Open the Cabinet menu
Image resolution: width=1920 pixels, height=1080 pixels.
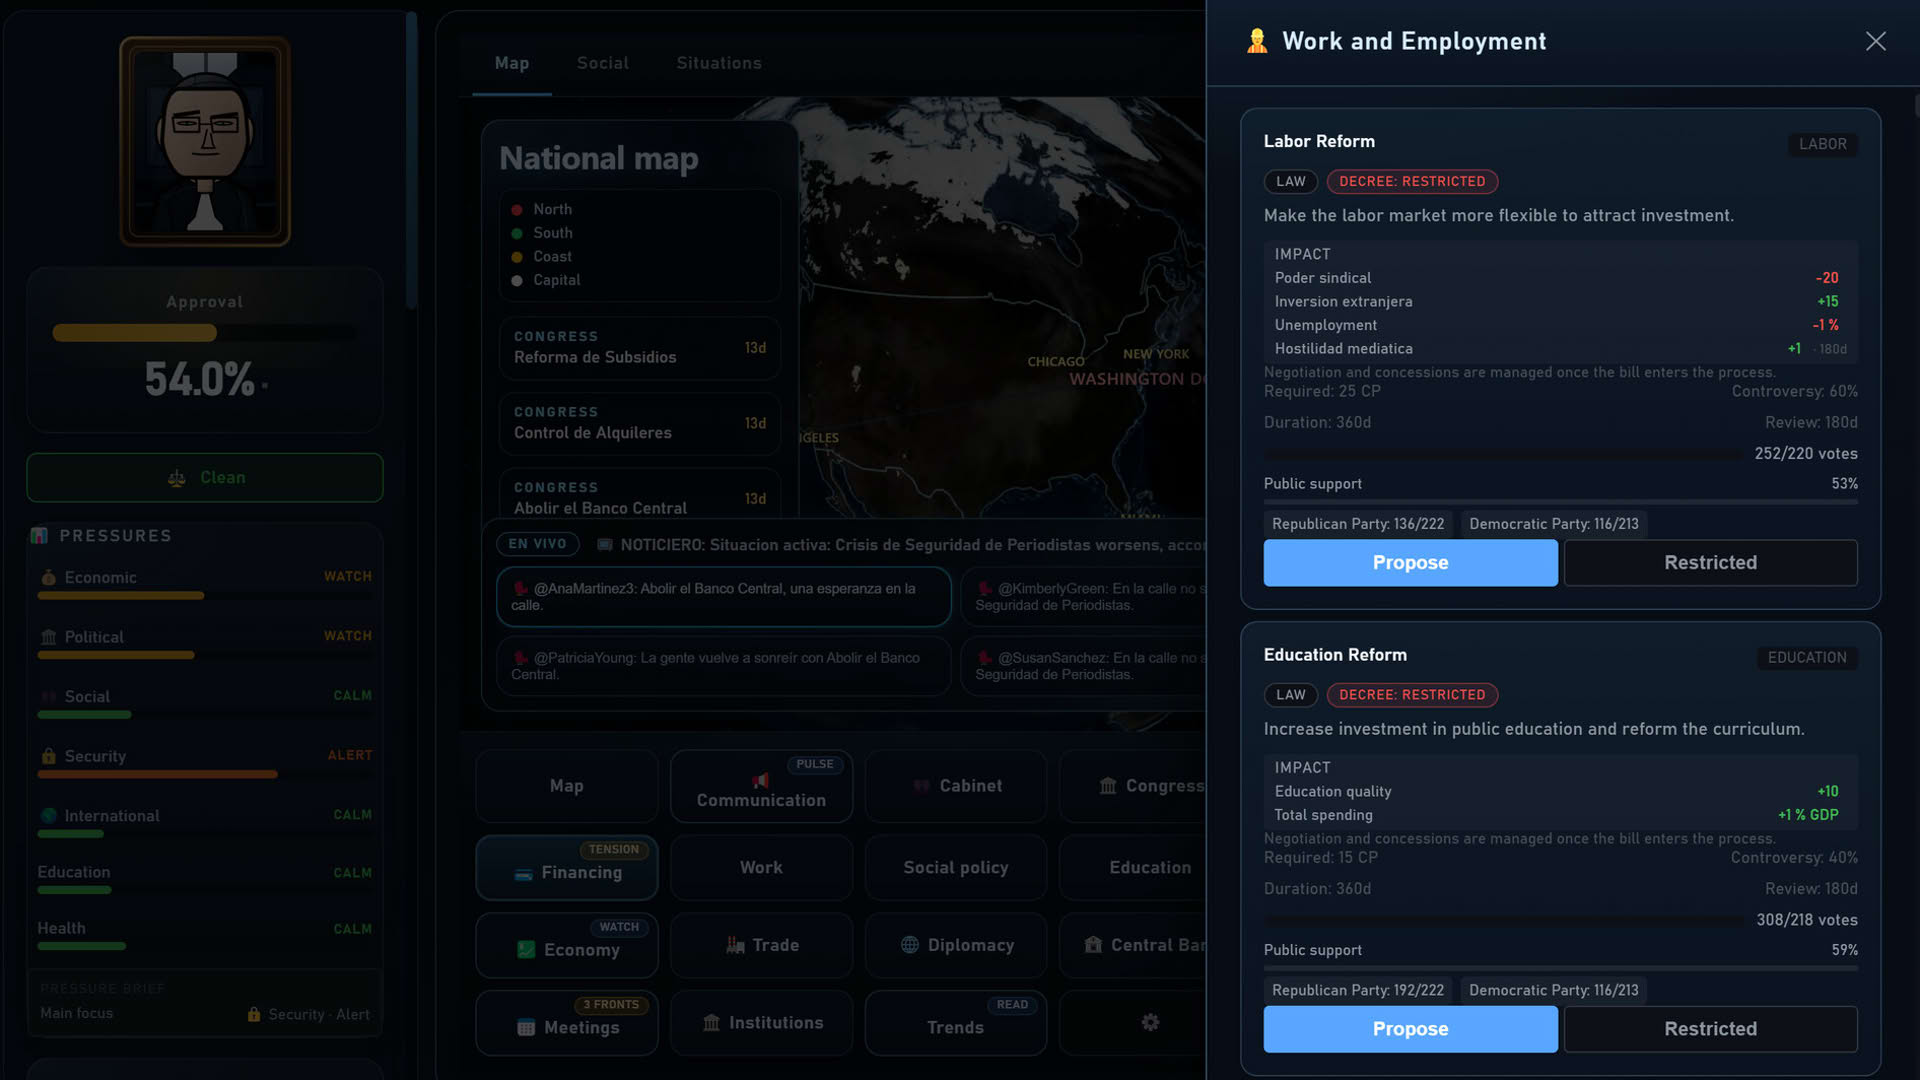pos(956,786)
